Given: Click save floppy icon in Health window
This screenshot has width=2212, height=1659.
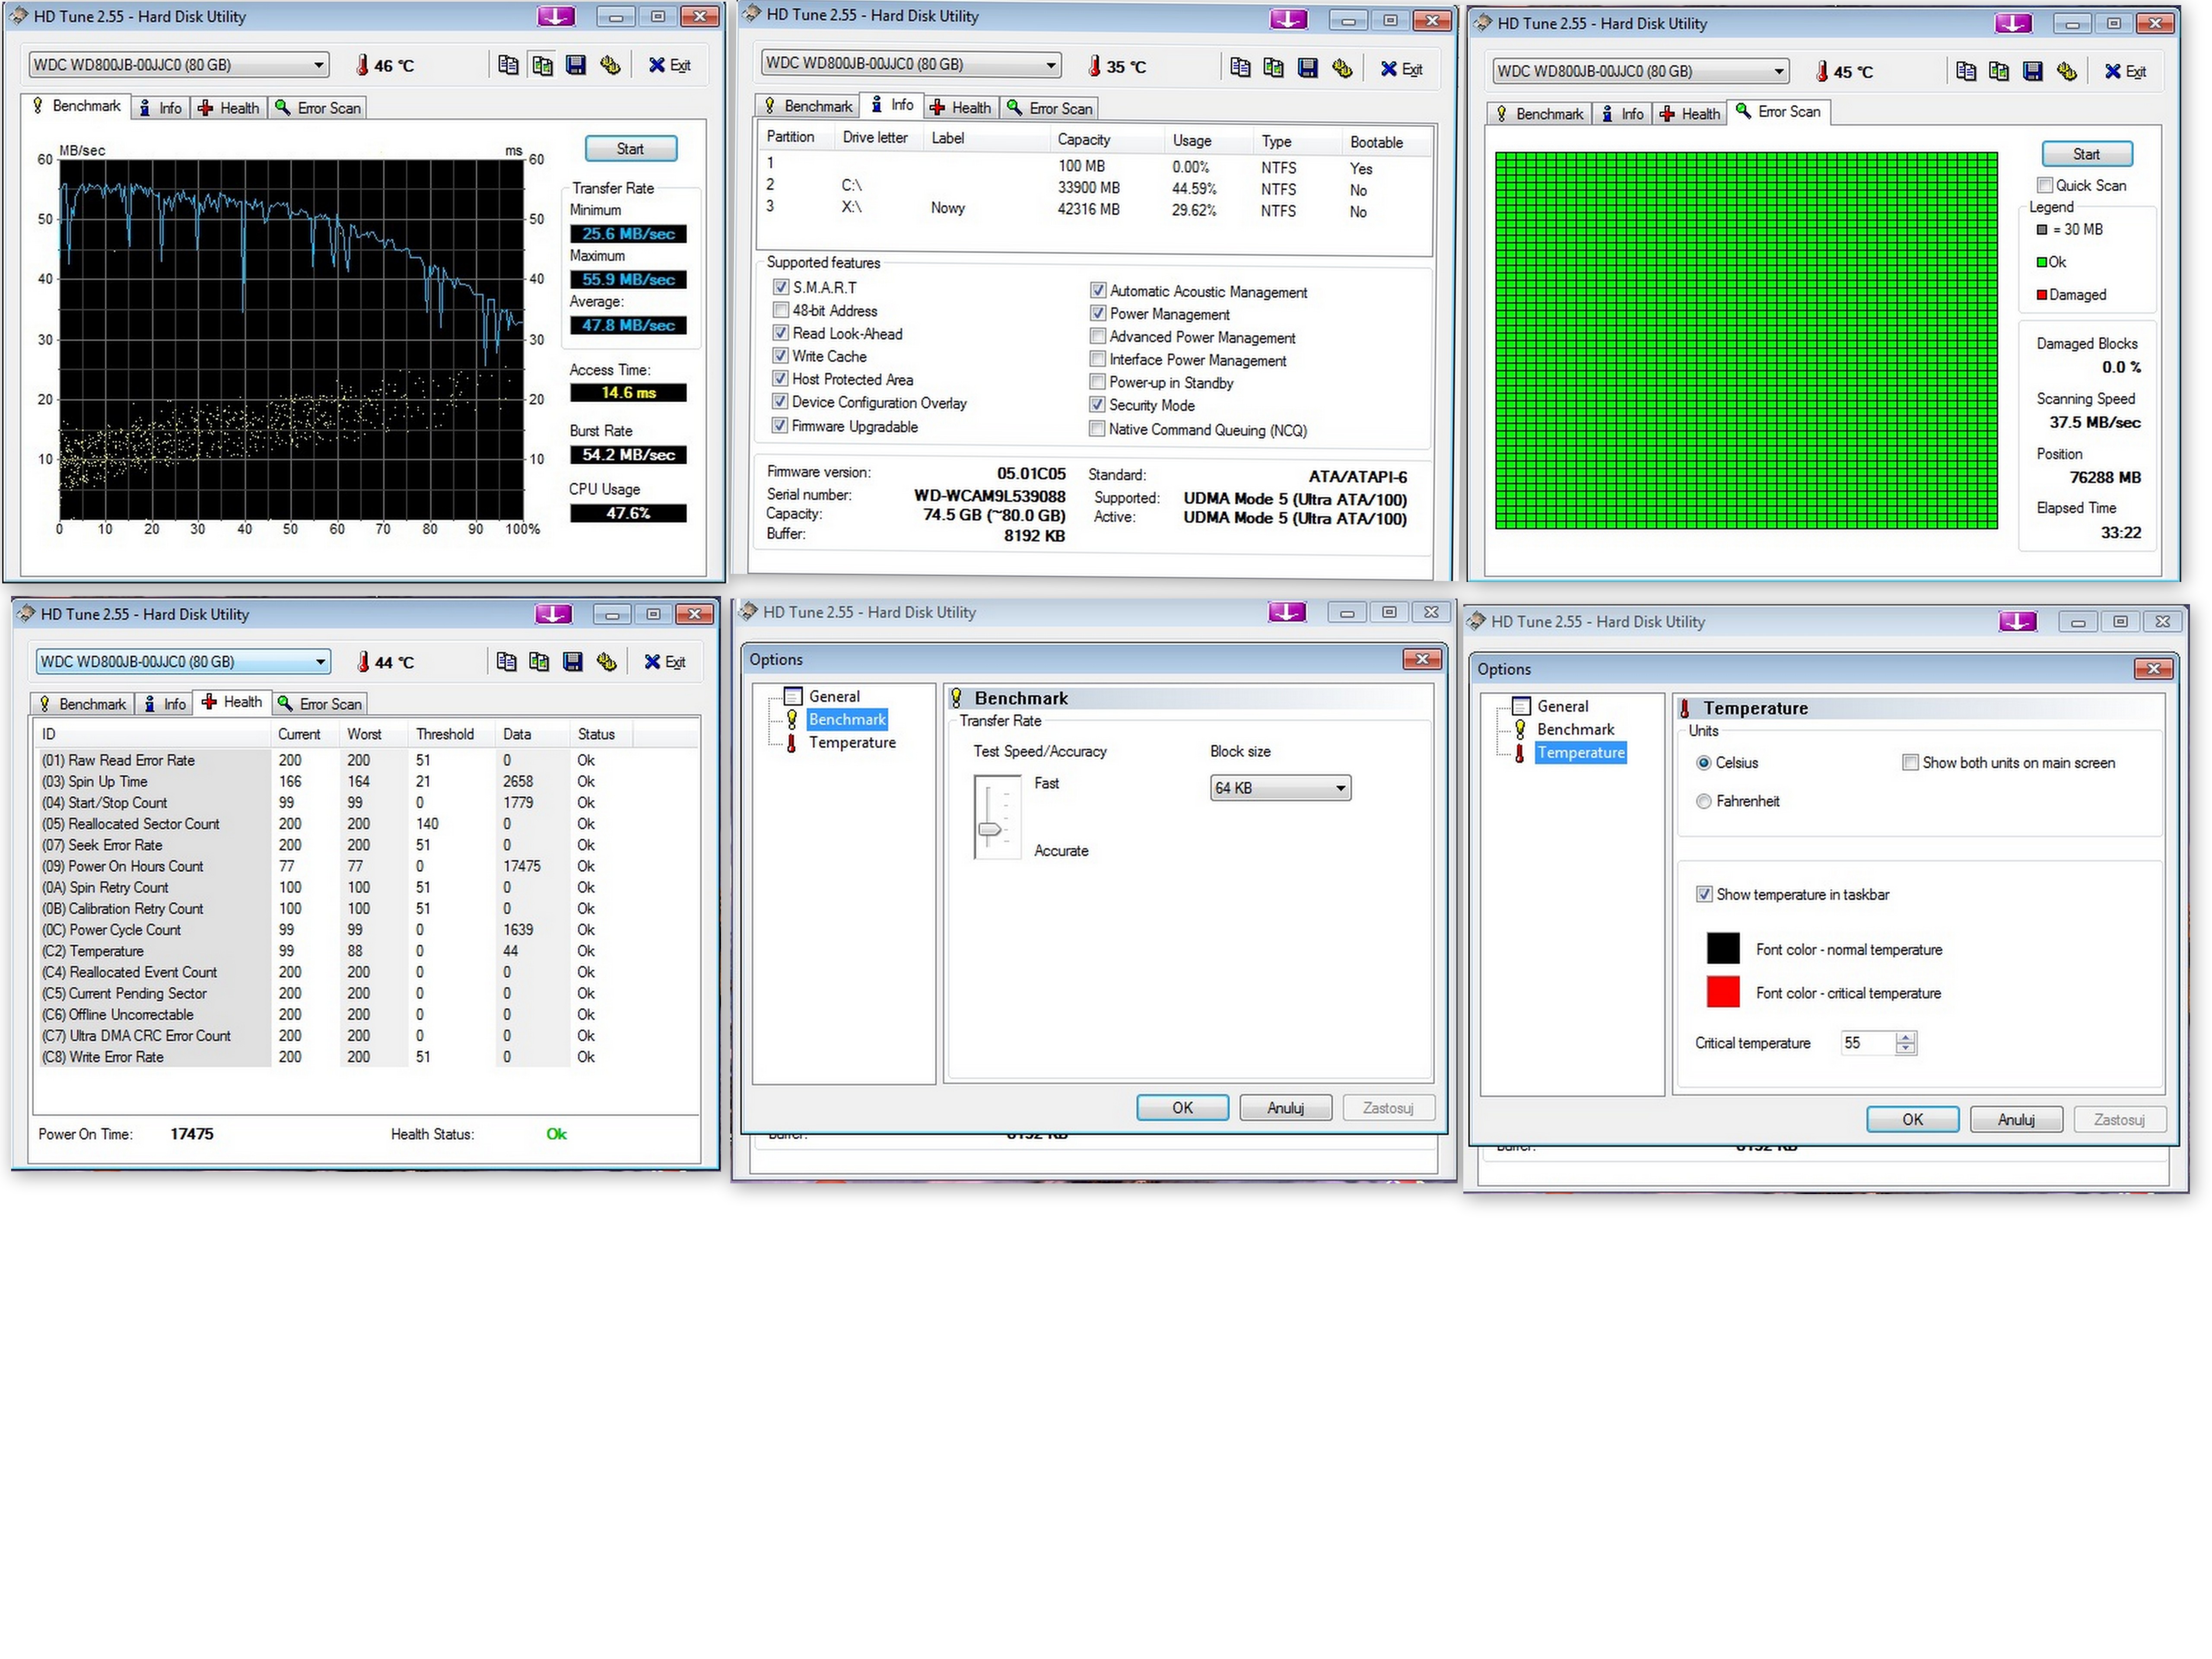Looking at the screenshot, I should [573, 662].
